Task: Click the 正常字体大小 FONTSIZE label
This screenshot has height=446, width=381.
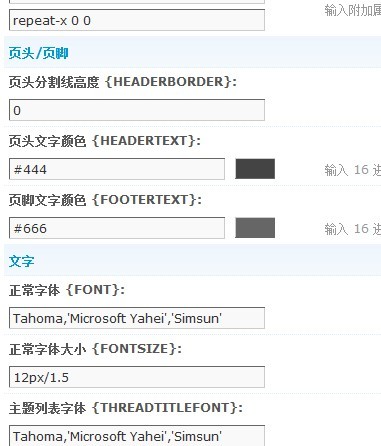Action: (95, 349)
